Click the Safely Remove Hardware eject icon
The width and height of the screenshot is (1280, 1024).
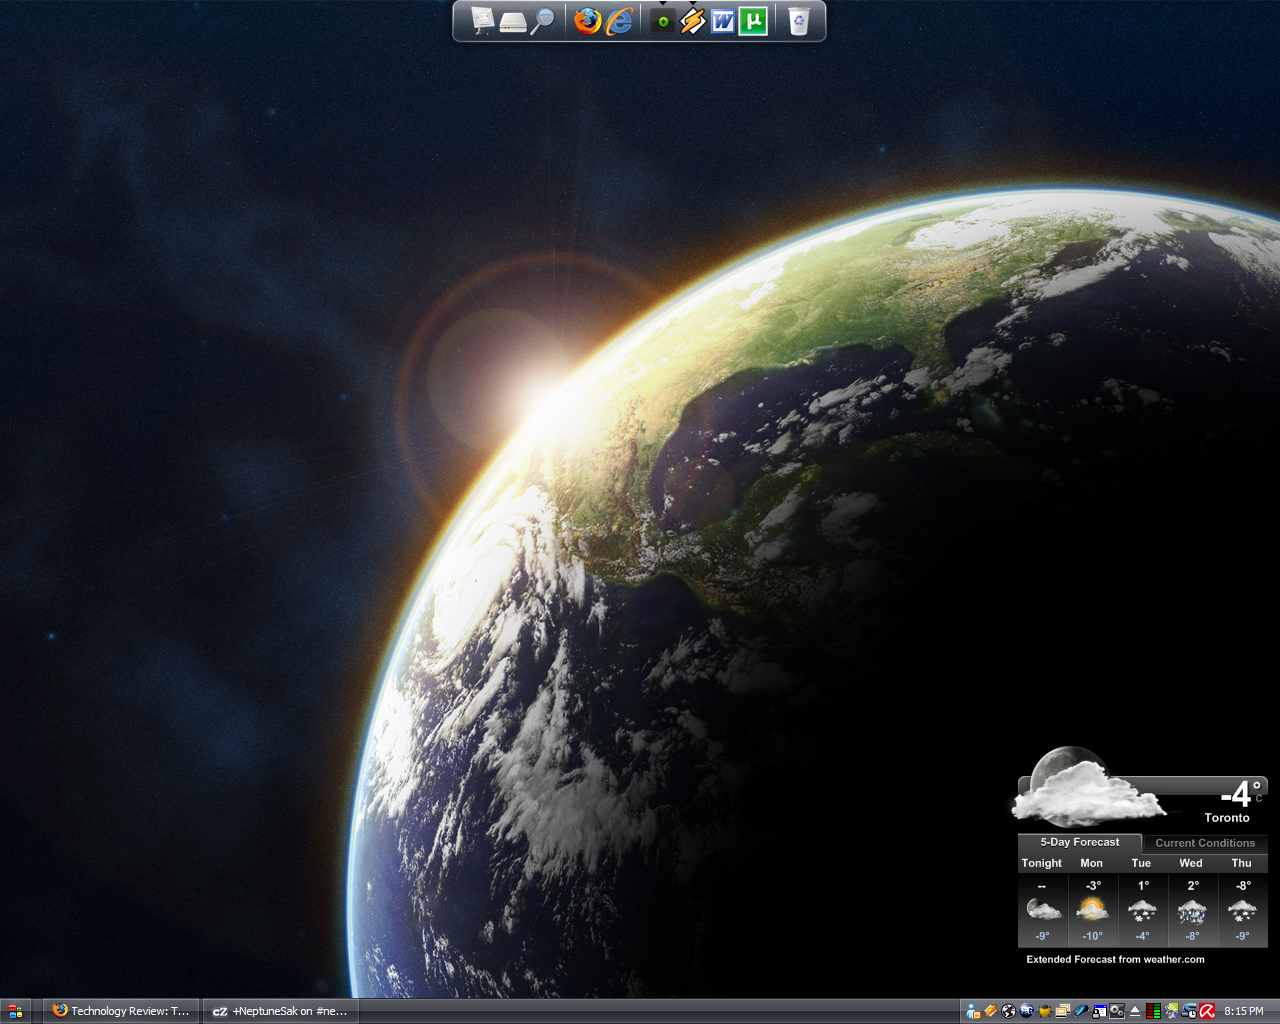tap(1135, 1011)
